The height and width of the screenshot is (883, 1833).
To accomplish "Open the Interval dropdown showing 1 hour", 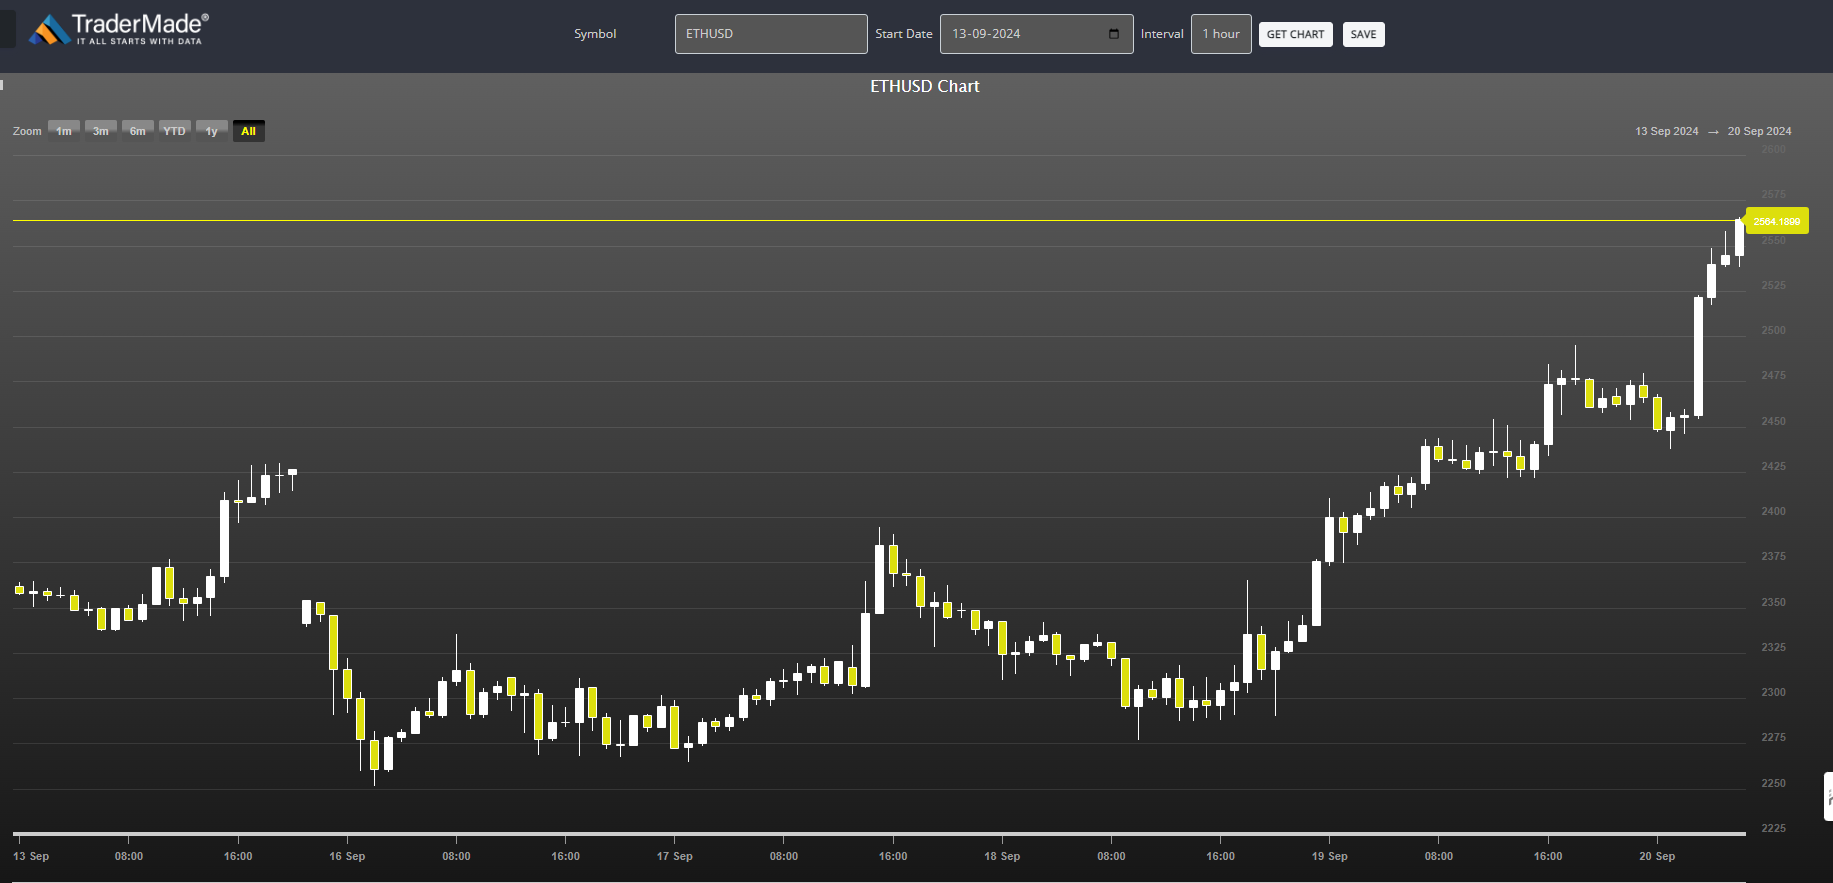I will pyautogui.click(x=1221, y=34).
